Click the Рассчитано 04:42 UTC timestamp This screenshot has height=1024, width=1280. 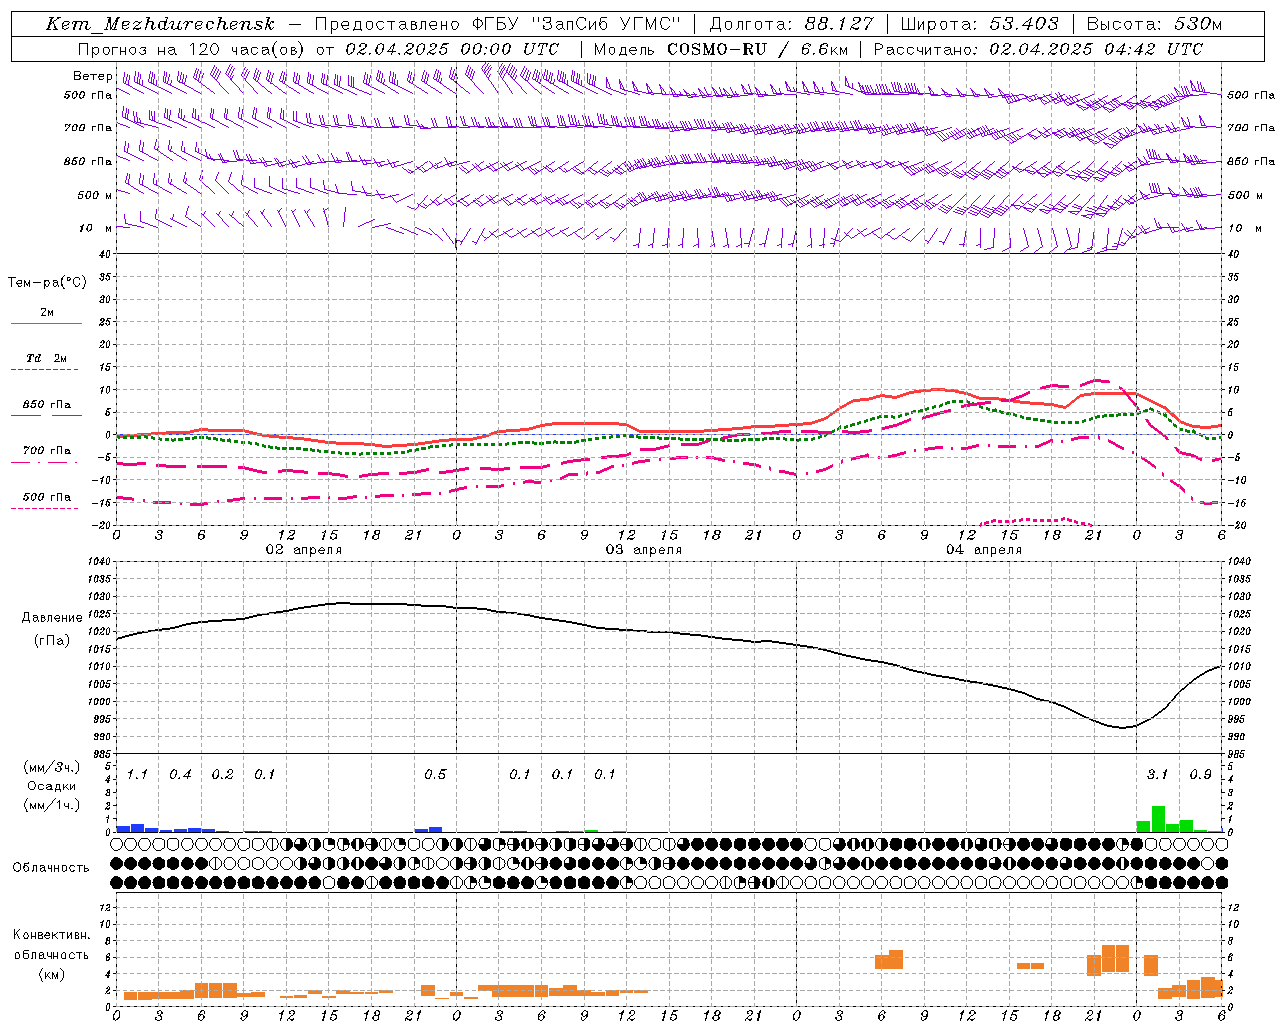(1038, 49)
